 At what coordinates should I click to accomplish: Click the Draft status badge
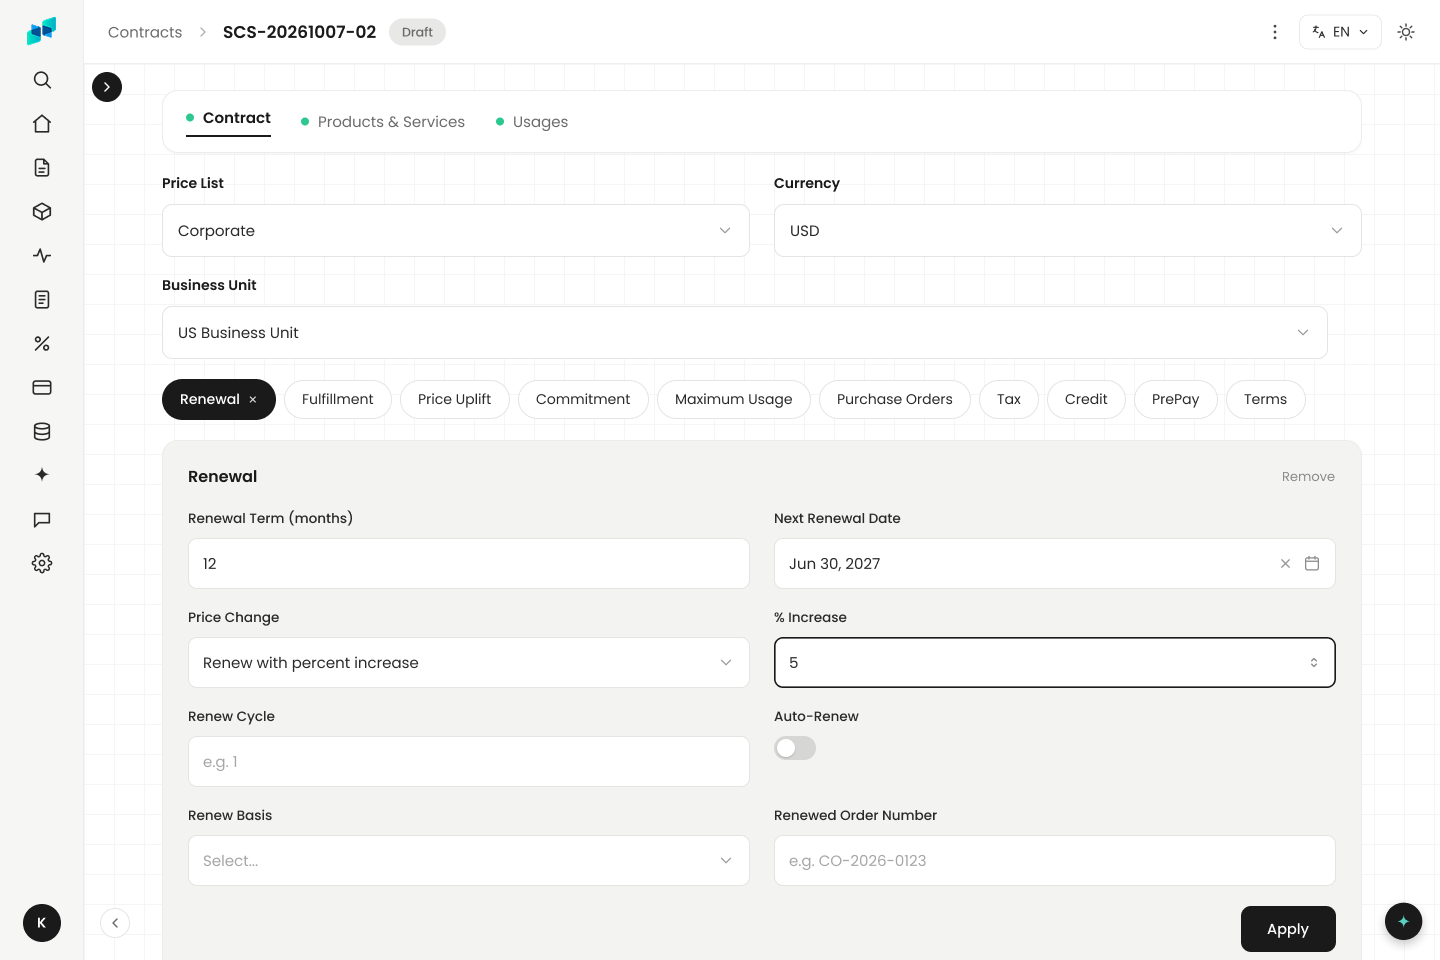pos(417,32)
